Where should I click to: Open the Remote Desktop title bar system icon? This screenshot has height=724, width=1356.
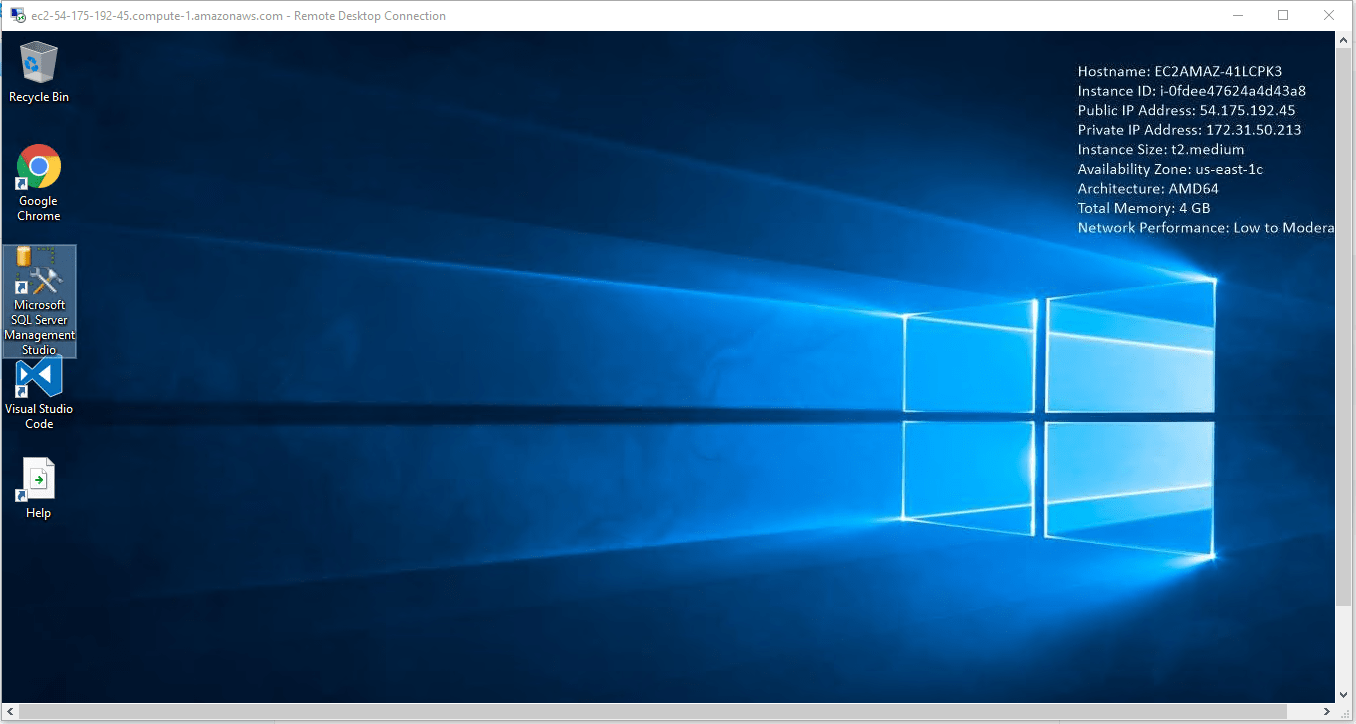(x=17, y=16)
